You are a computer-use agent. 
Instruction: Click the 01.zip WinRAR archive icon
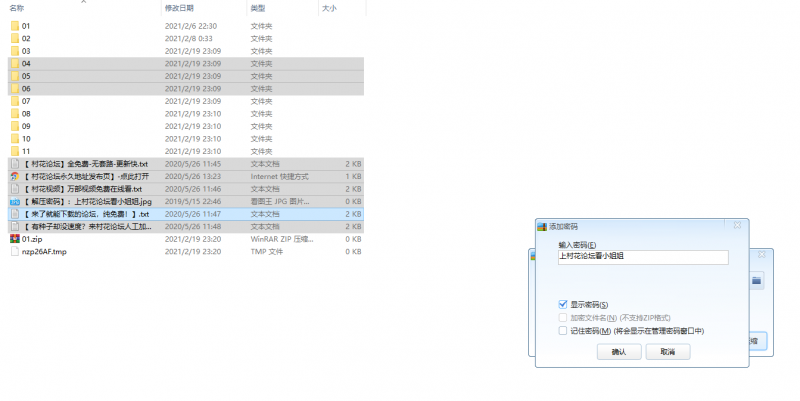coord(14,239)
